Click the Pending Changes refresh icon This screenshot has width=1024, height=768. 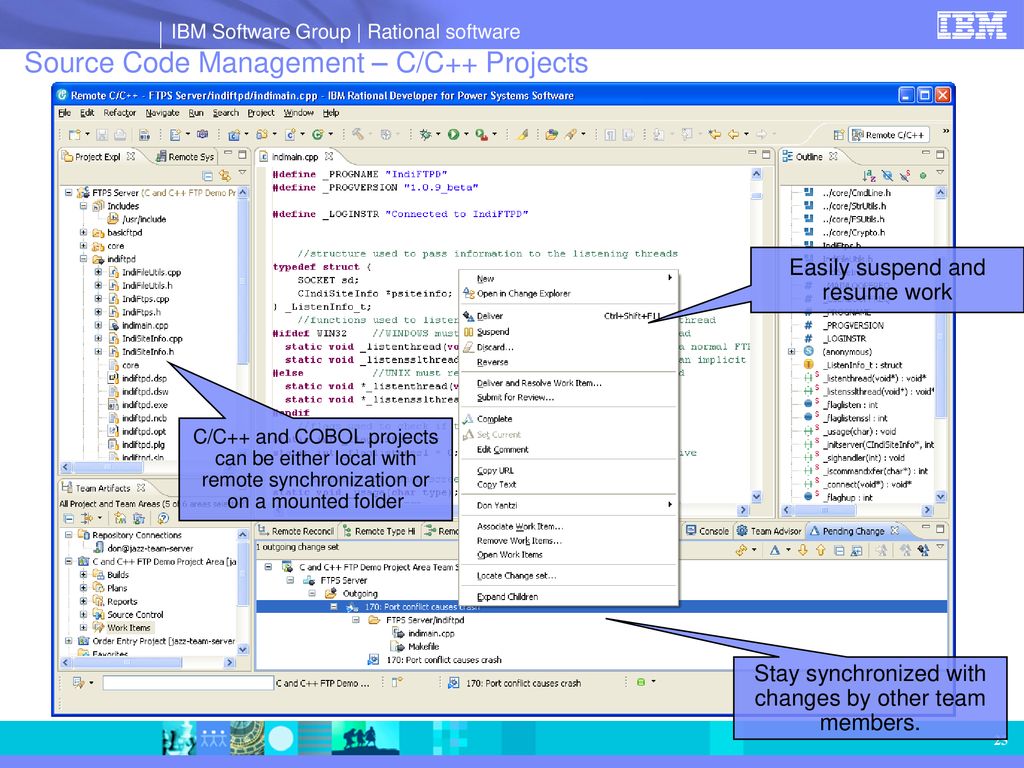741,551
